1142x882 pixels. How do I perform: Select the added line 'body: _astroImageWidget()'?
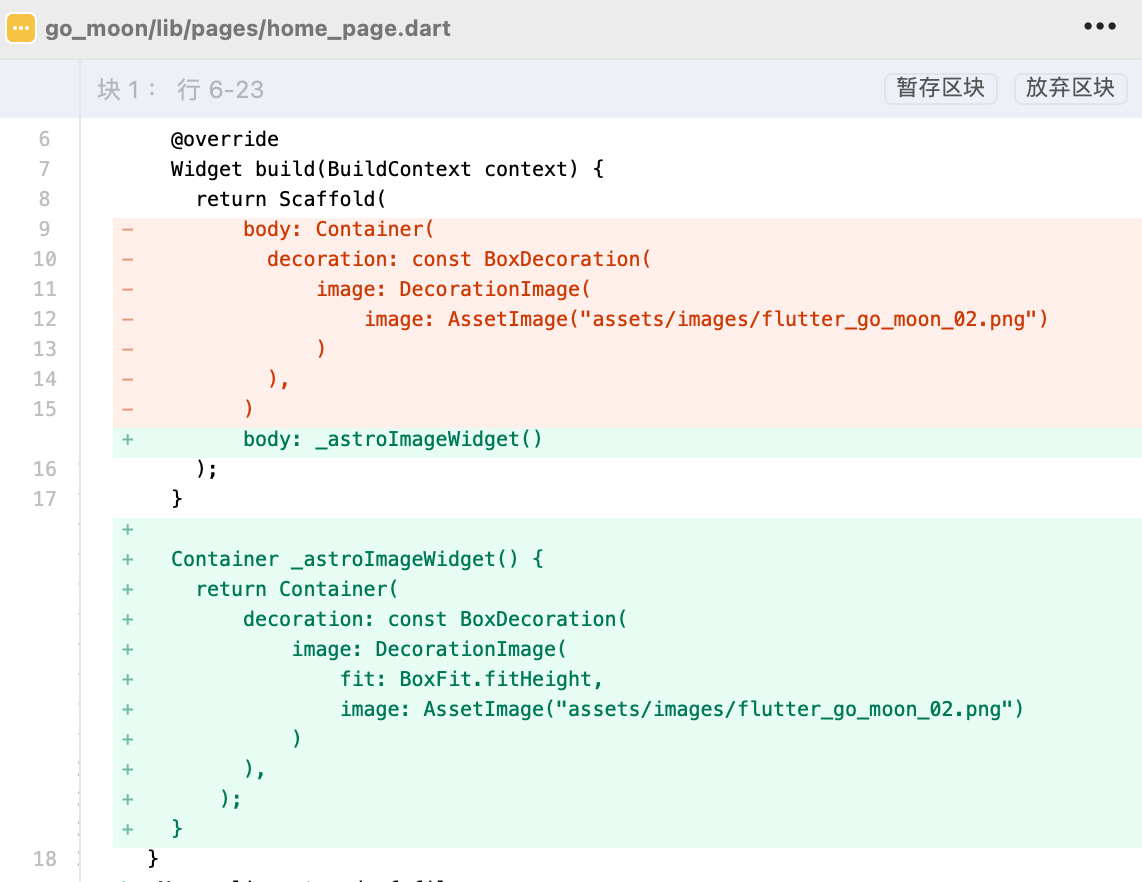(392, 439)
